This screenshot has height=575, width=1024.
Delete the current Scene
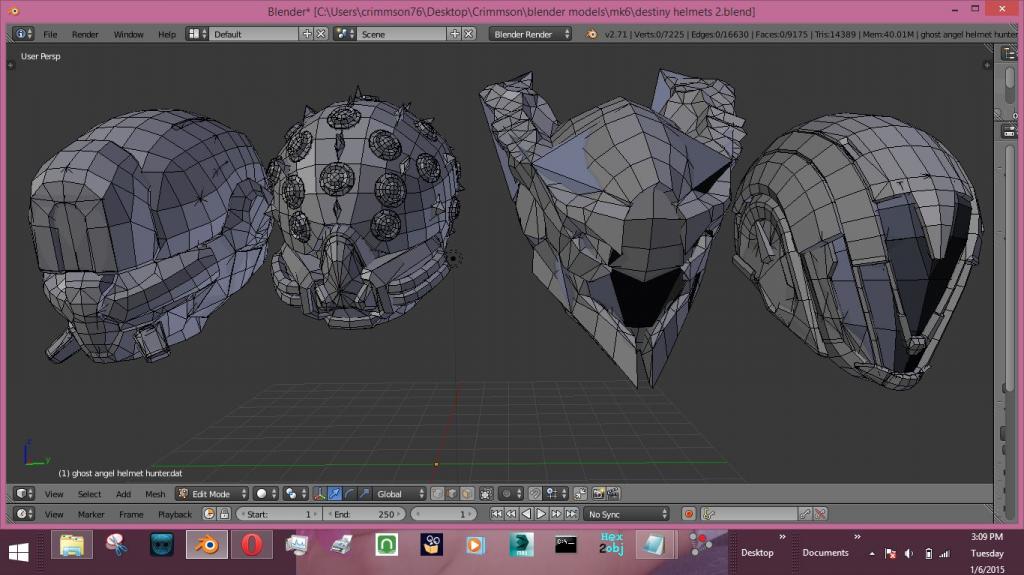(x=468, y=34)
